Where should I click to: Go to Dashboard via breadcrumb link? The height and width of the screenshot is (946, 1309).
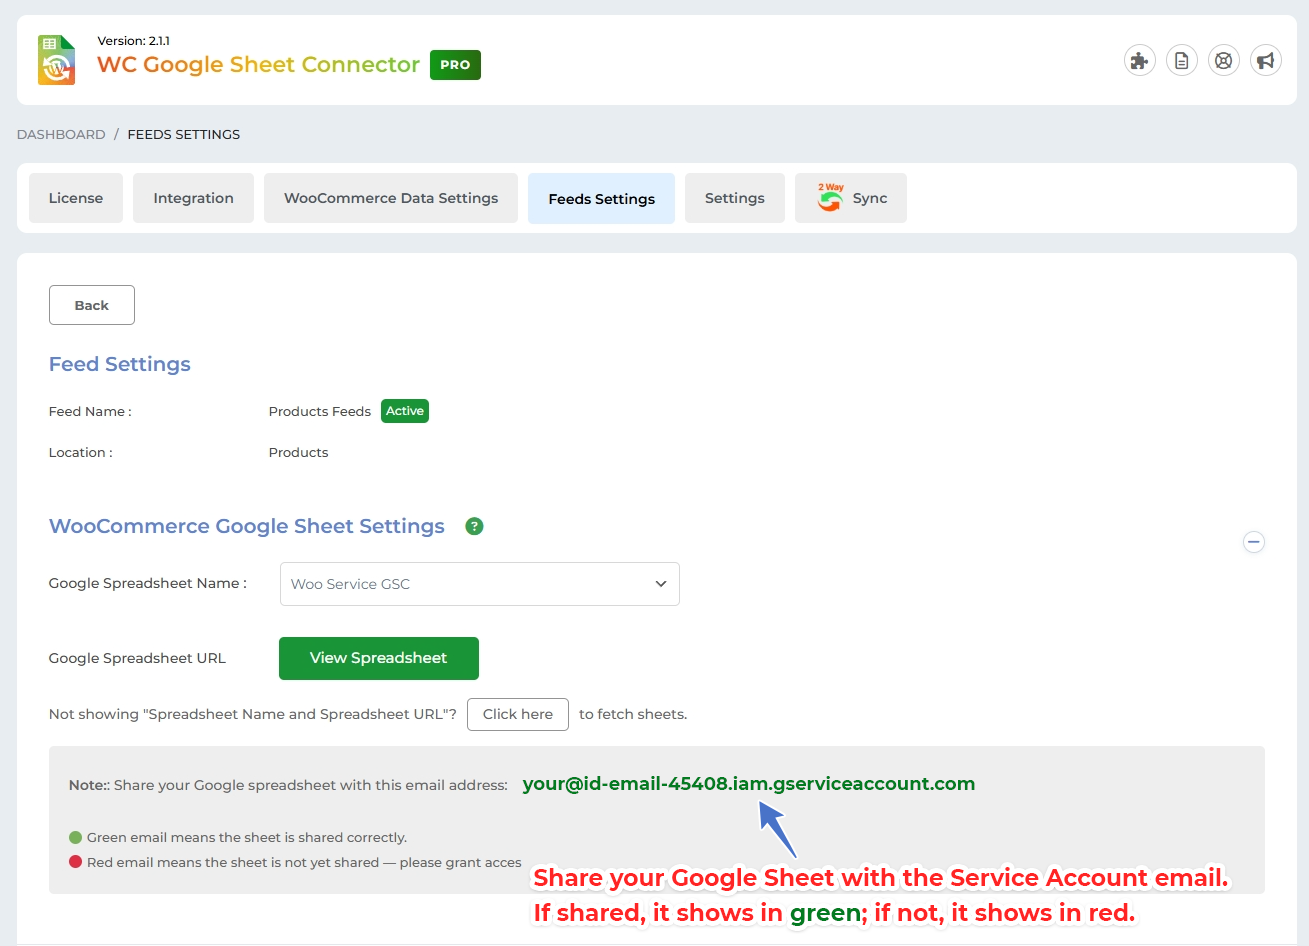pos(61,134)
